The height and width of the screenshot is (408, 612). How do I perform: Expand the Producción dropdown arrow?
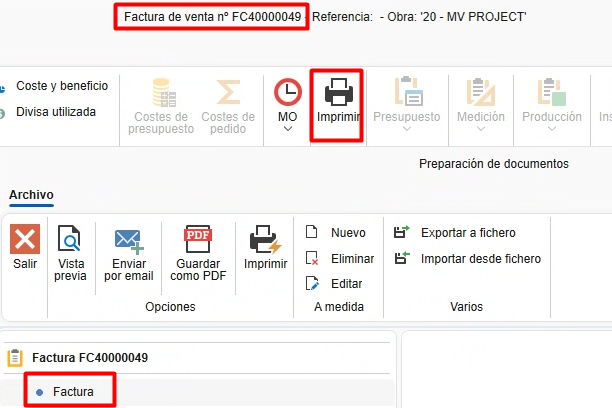point(552,129)
